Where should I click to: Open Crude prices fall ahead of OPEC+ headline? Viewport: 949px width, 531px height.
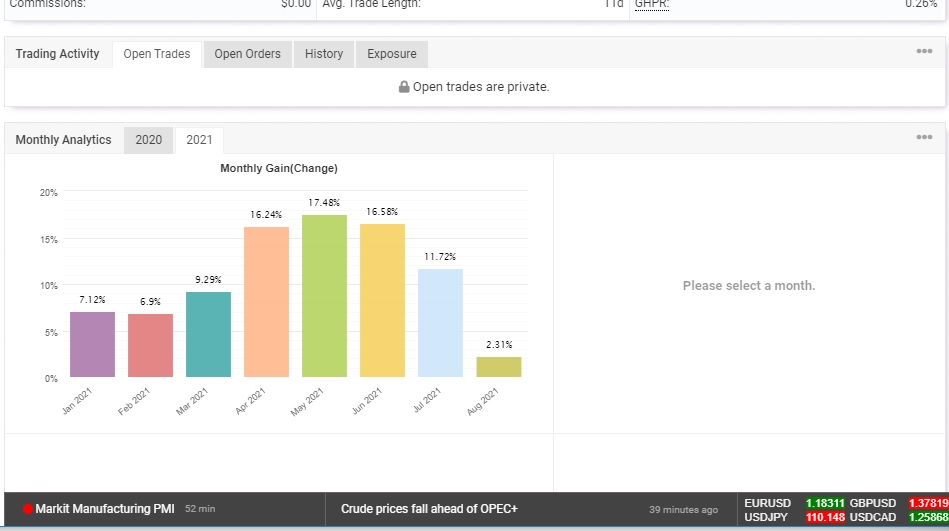pyautogui.click(x=429, y=509)
